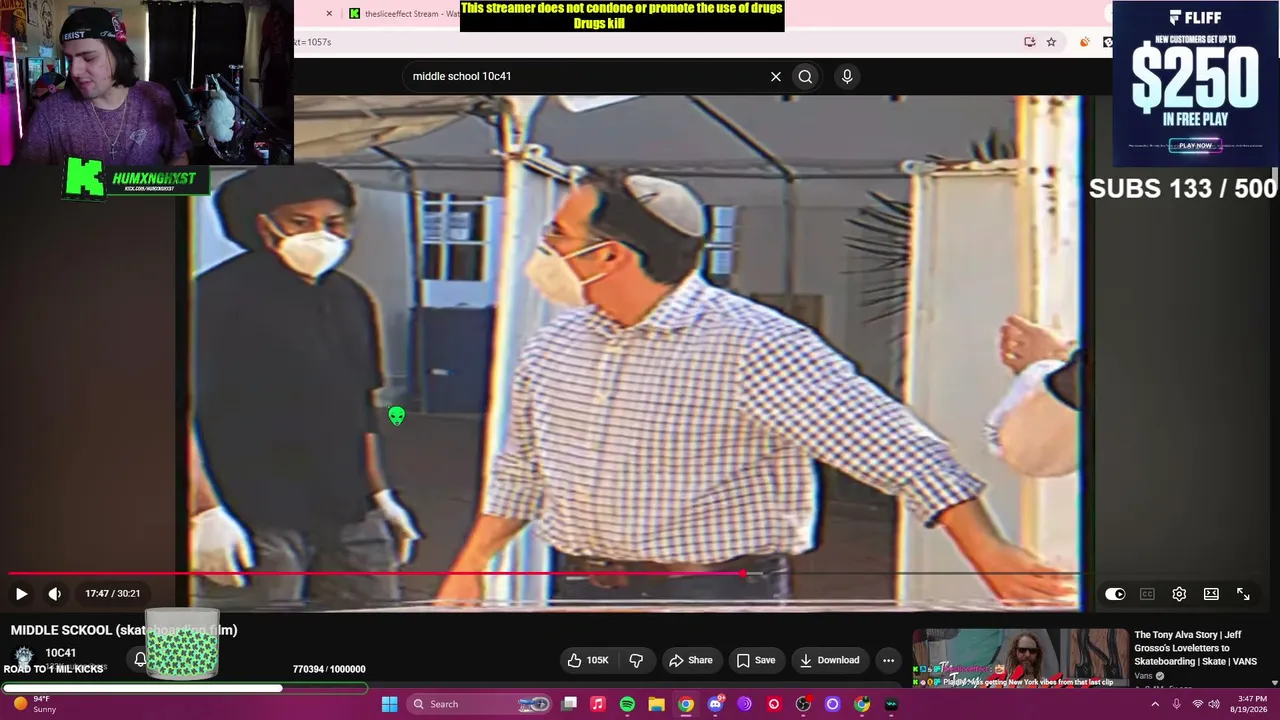
Task: Click the system tray microphone icon
Action: point(1176,704)
